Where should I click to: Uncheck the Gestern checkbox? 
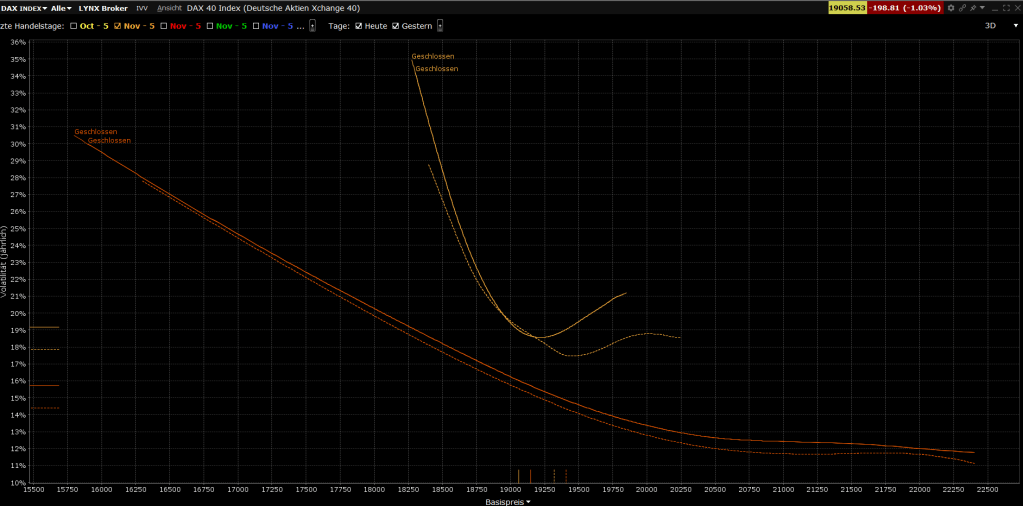[396, 25]
